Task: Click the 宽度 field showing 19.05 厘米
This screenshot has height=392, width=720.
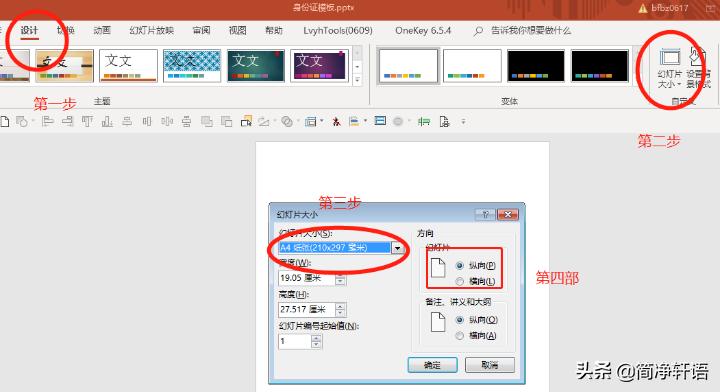Action: click(x=307, y=278)
